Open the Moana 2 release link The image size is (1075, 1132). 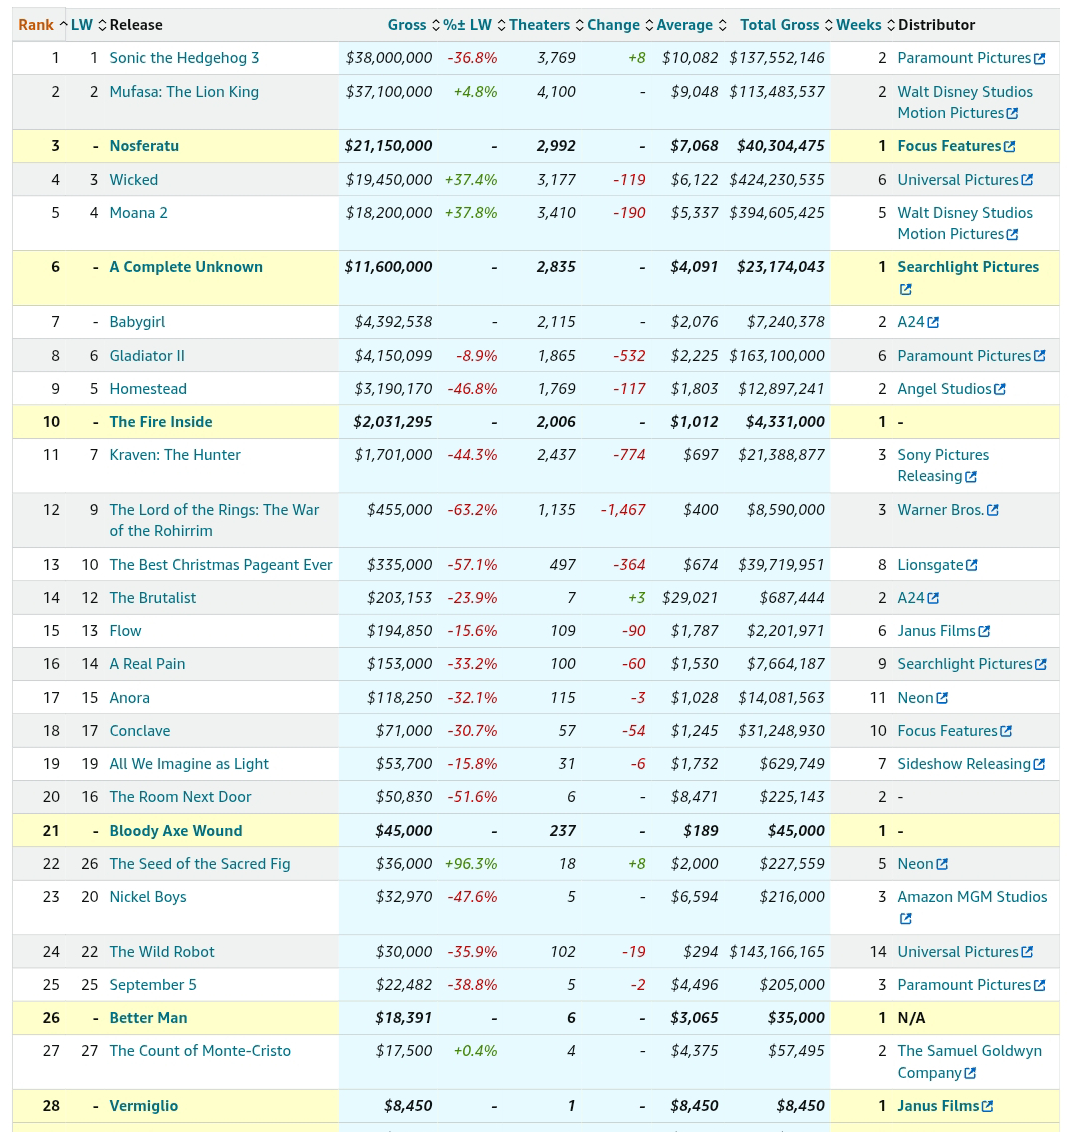coord(139,213)
